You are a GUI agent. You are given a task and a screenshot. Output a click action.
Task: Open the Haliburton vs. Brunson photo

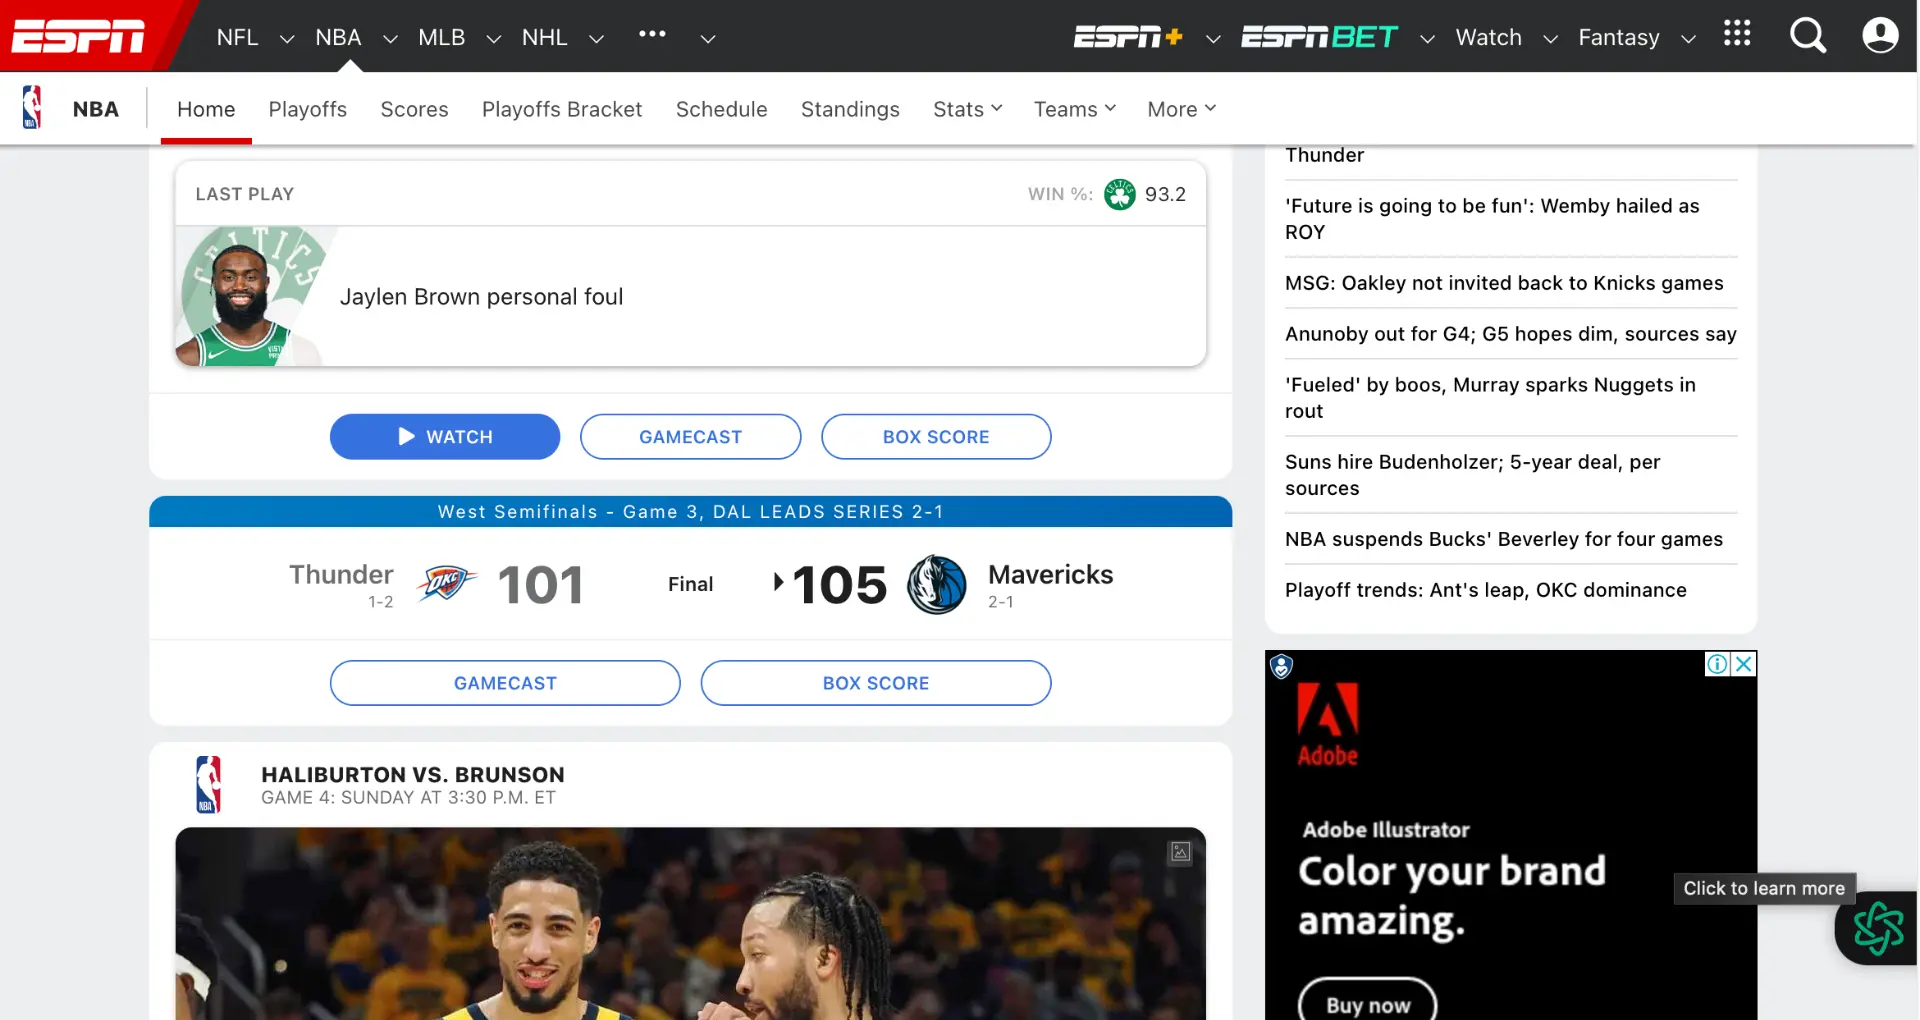tap(690, 923)
